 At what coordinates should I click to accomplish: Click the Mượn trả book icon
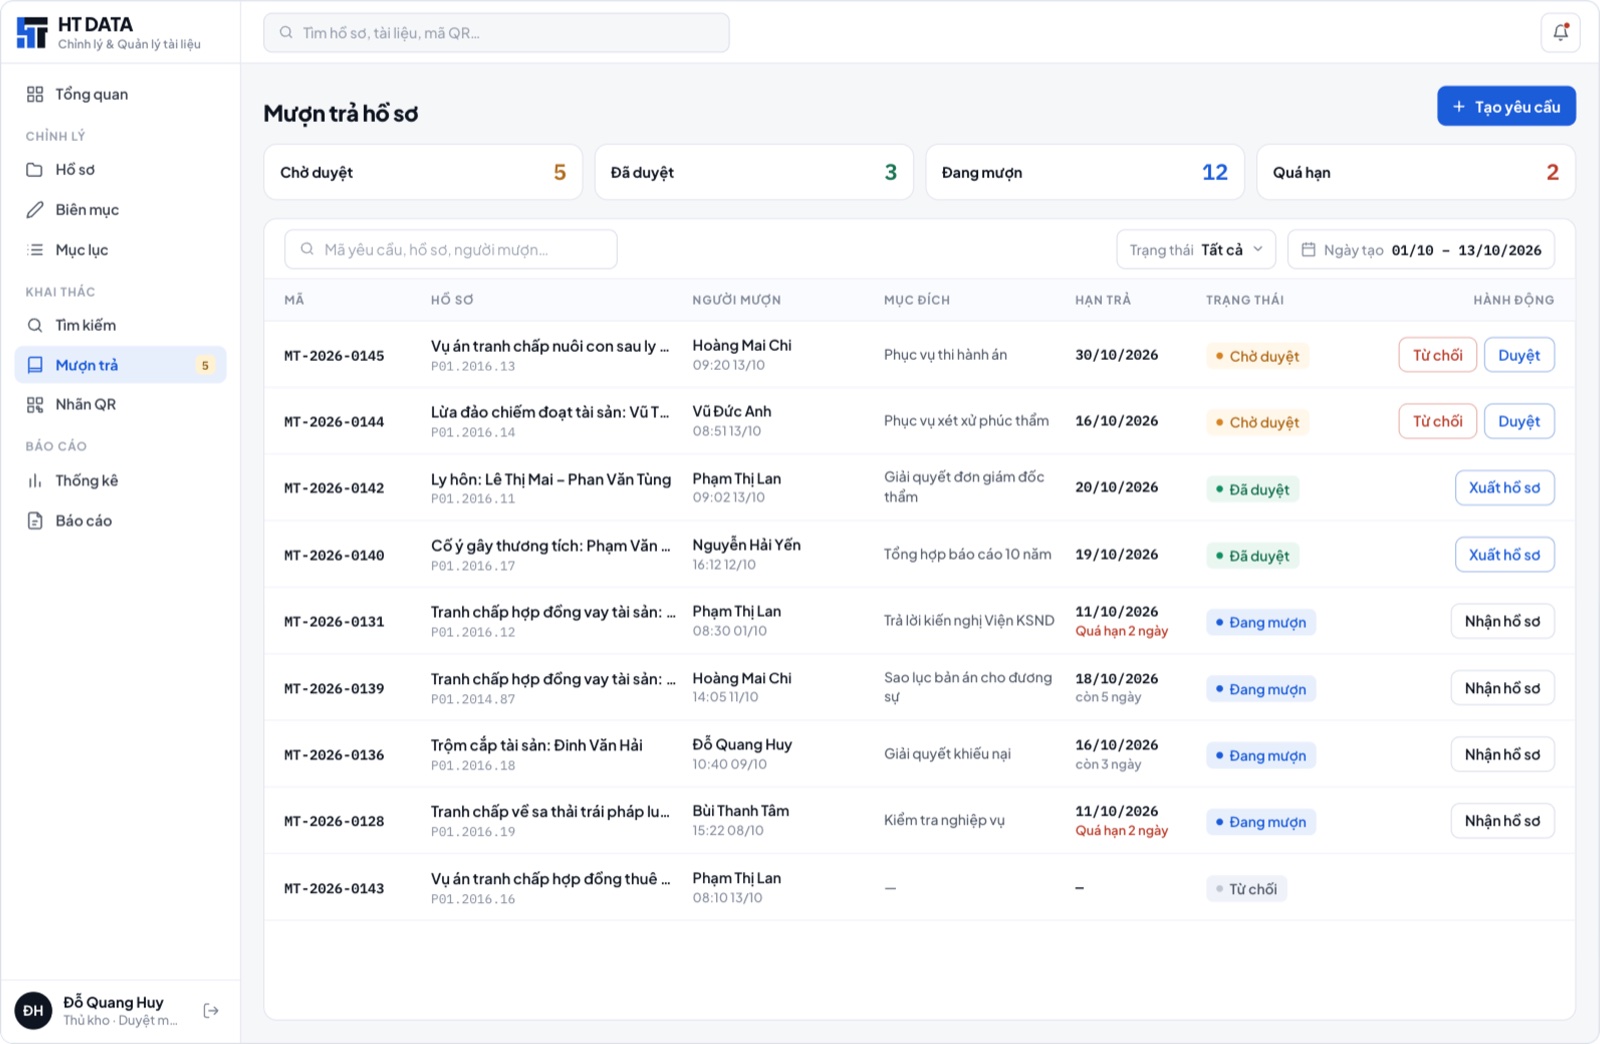[x=35, y=365]
